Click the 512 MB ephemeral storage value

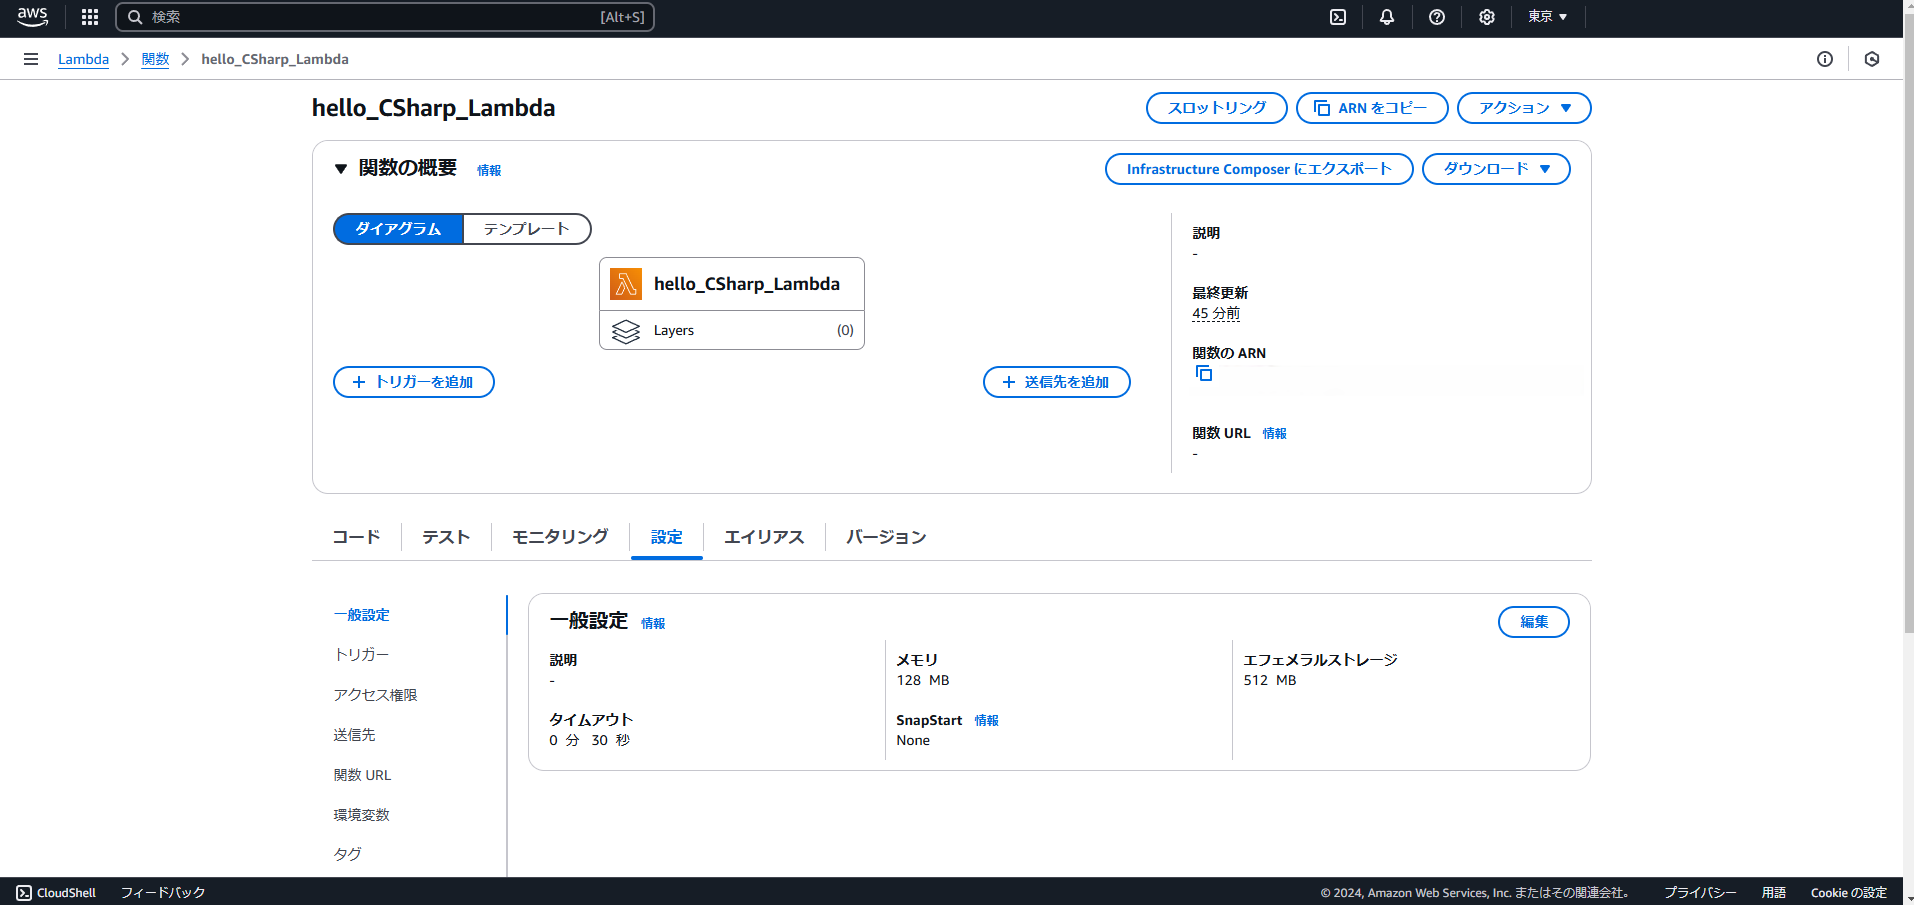coord(1270,680)
